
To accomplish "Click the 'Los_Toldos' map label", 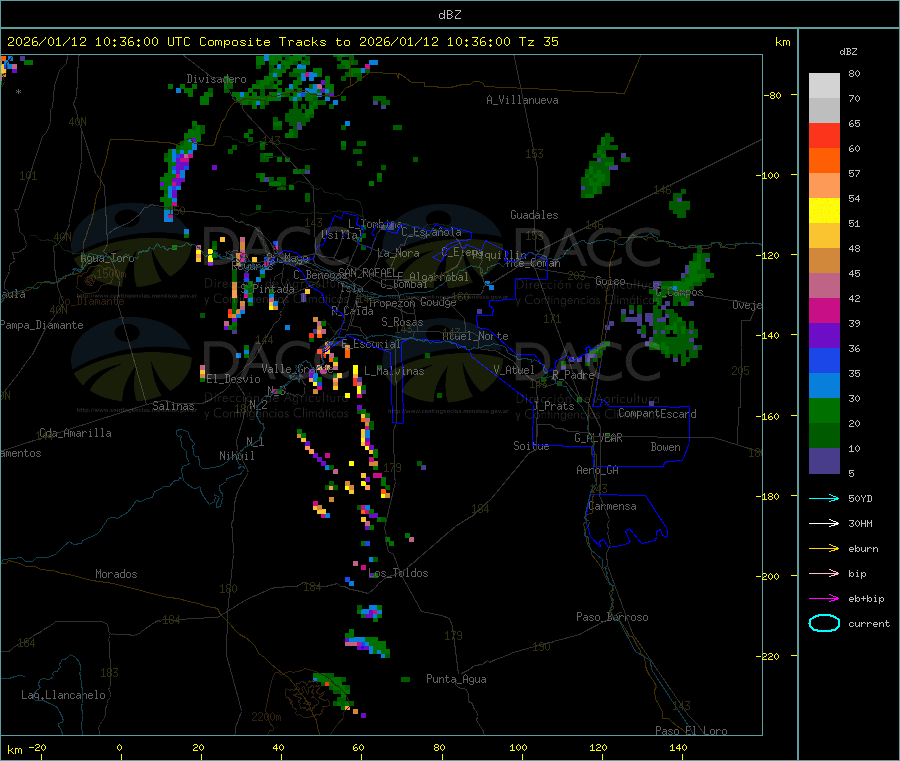I will pos(398,573).
